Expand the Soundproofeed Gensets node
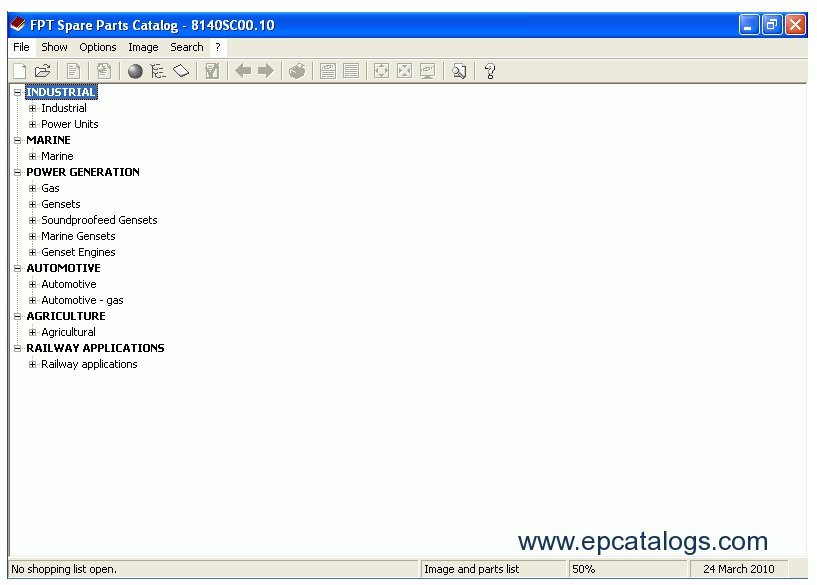The image size is (817, 585). point(32,220)
